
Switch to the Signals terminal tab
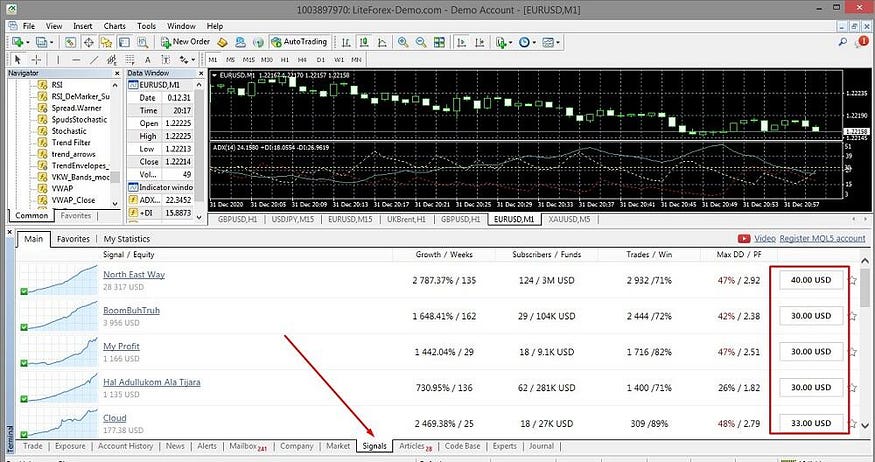(374, 446)
